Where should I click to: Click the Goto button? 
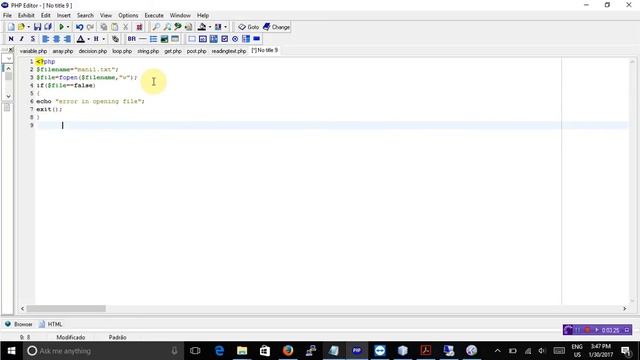(249, 27)
